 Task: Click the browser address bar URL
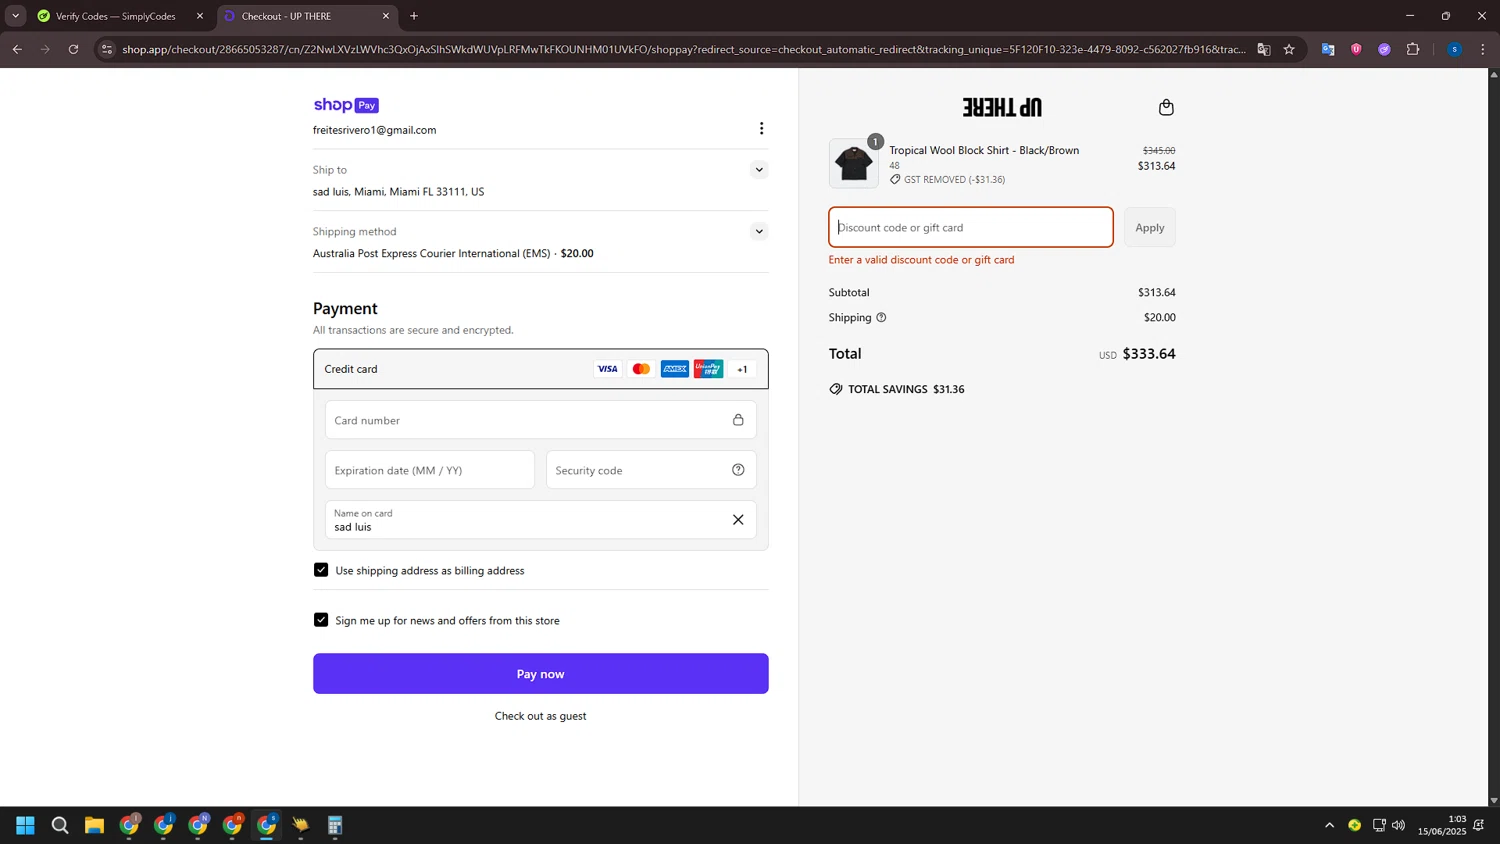(x=684, y=49)
